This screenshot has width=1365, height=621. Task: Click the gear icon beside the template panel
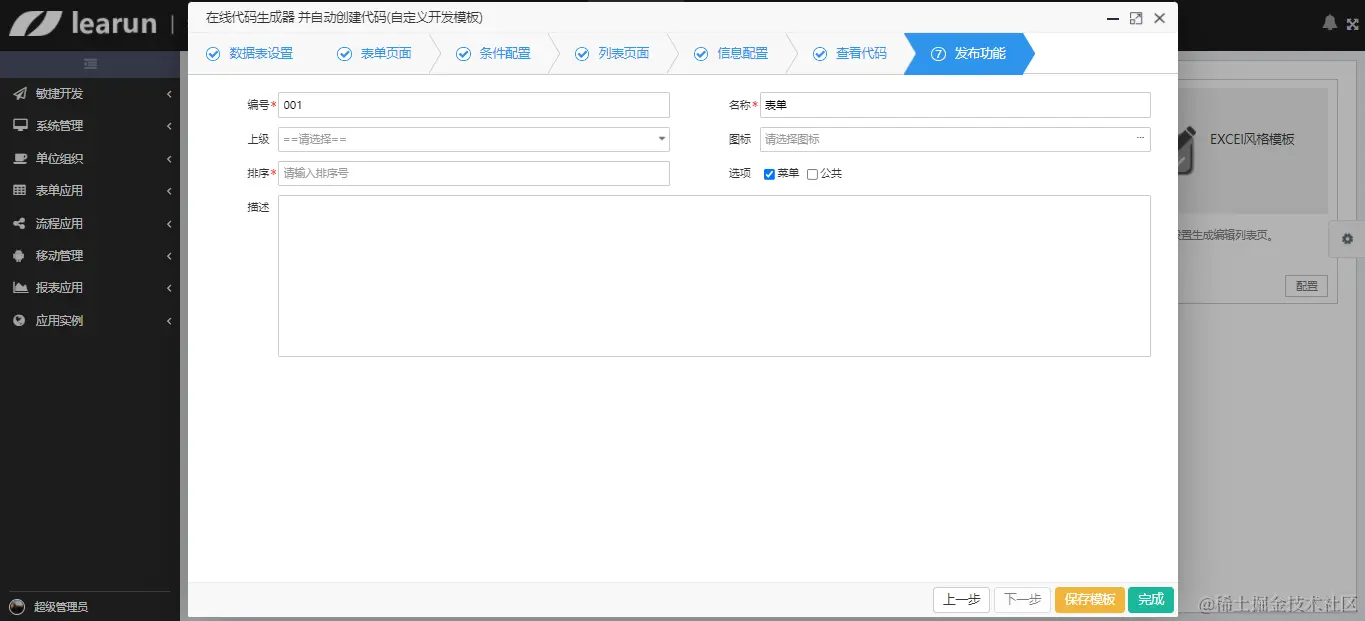pyautogui.click(x=1347, y=239)
